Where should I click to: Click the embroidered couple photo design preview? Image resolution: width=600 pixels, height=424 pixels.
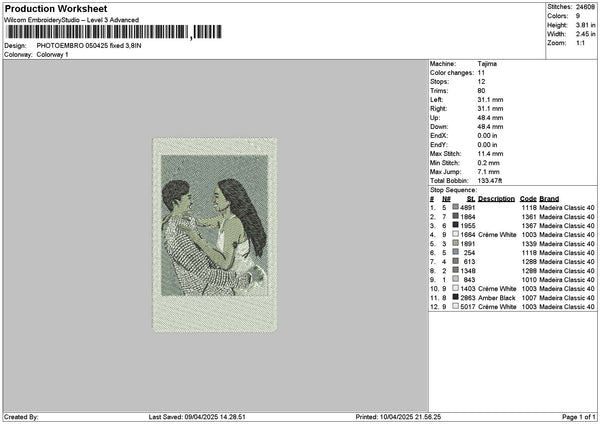(215, 235)
